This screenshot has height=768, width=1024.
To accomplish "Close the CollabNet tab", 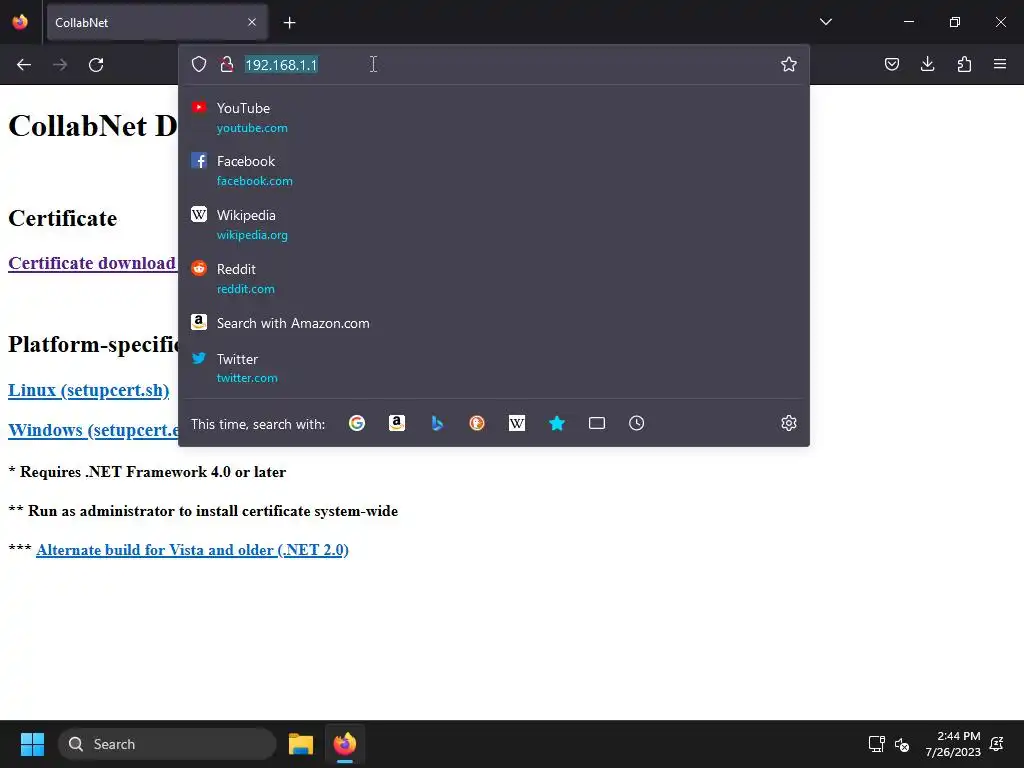I will [x=252, y=22].
